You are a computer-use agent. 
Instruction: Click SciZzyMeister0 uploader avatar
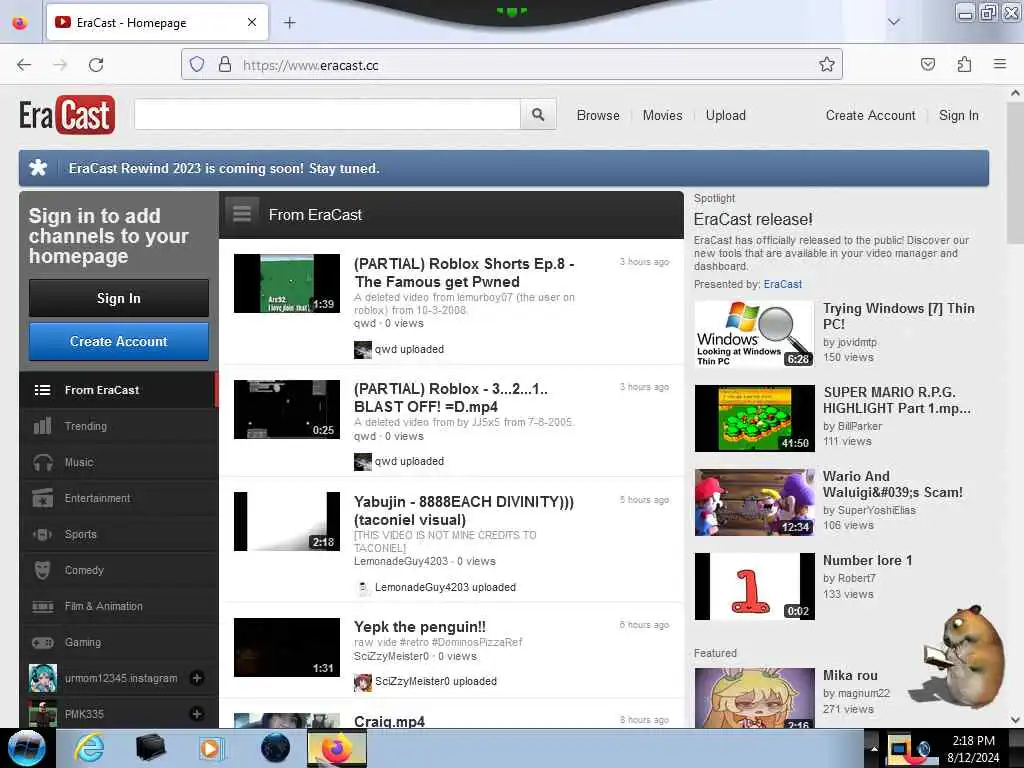click(362, 682)
